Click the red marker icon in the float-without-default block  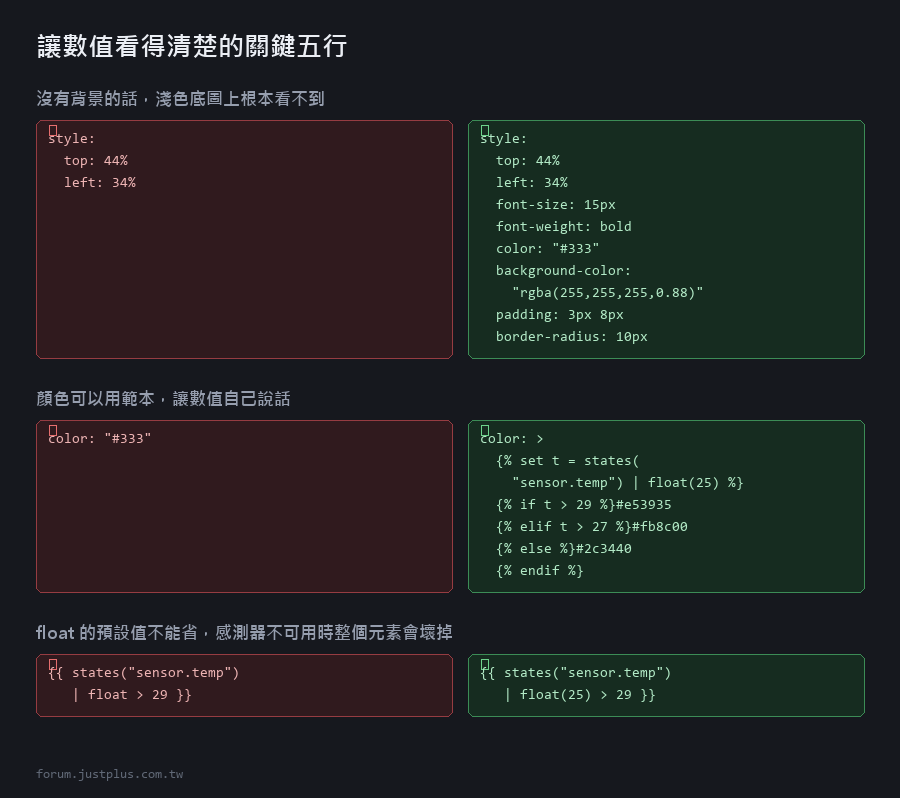click(53, 665)
